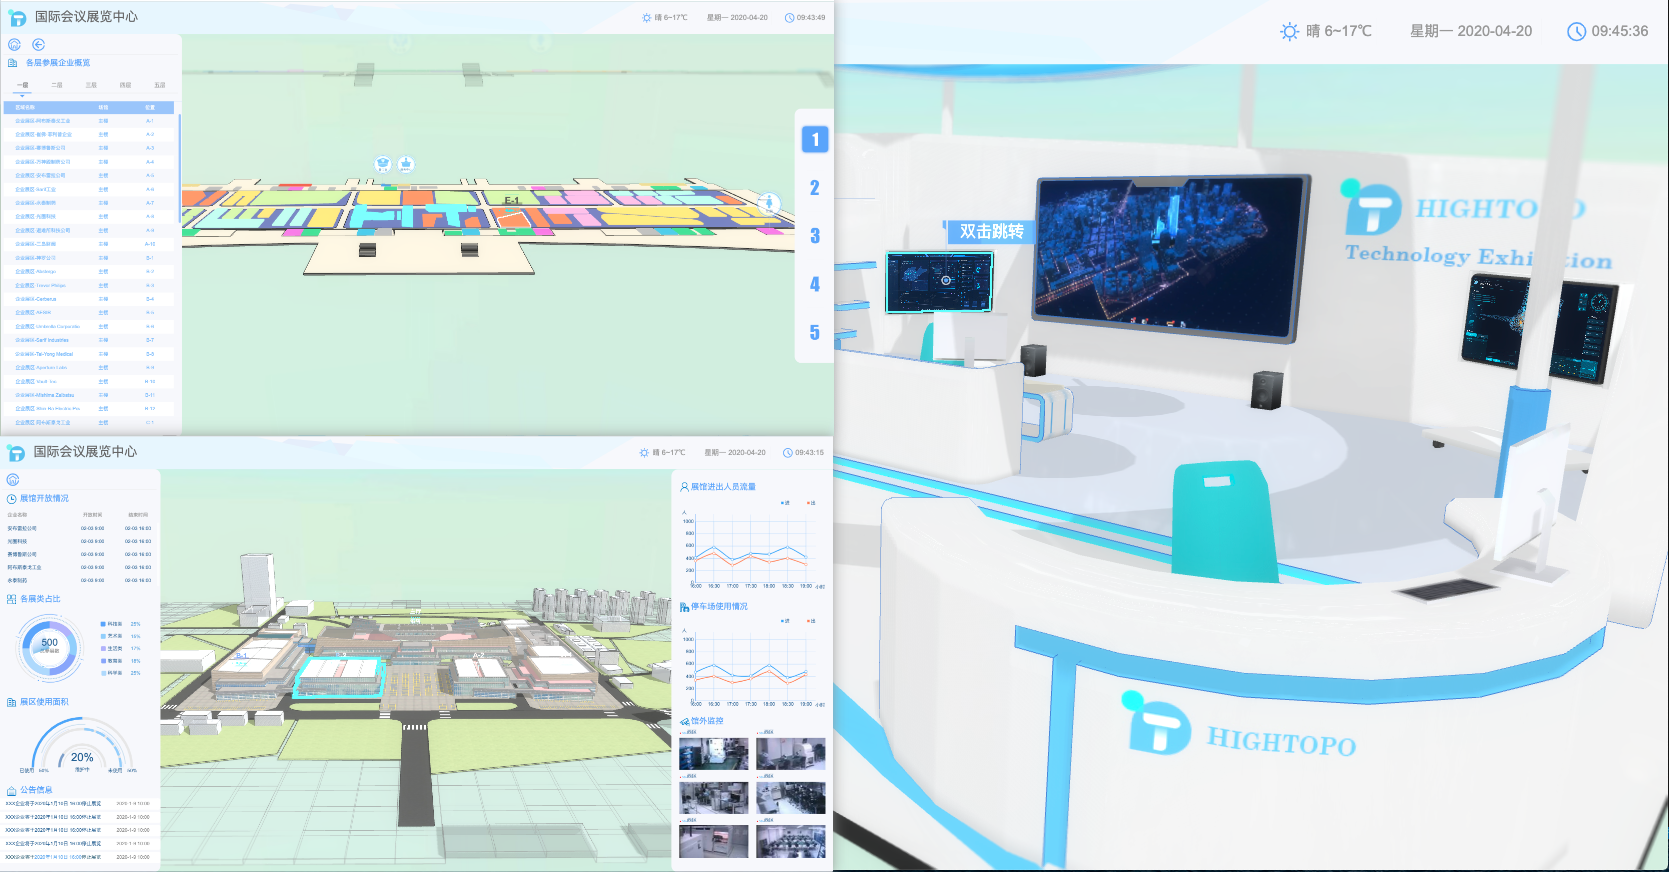Click the person icon next to 展馆进出人员流量
This screenshot has width=1669, height=872.
684,487
